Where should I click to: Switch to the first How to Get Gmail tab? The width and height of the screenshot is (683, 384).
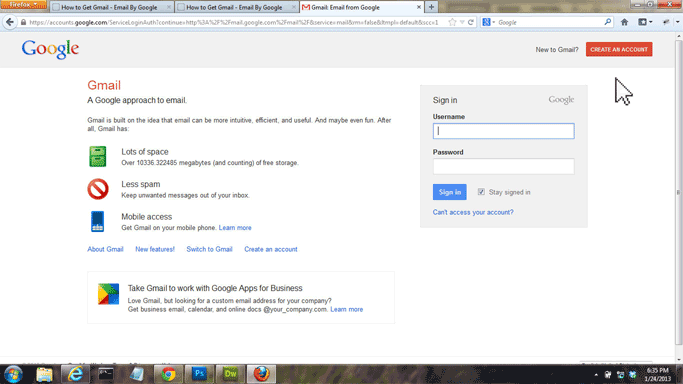pos(112,7)
